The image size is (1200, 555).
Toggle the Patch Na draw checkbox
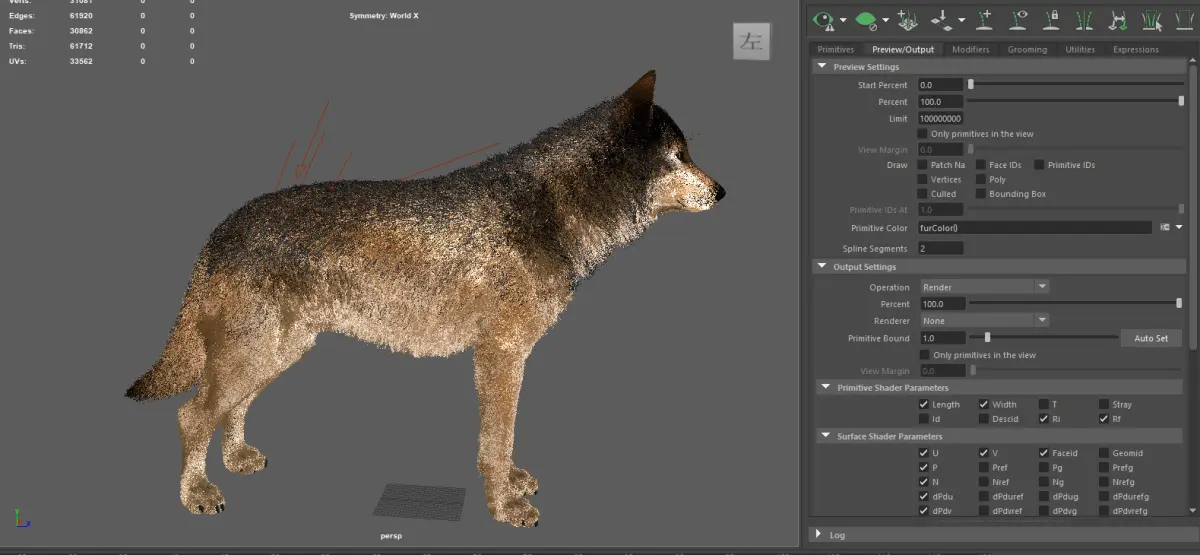[x=923, y=165]
